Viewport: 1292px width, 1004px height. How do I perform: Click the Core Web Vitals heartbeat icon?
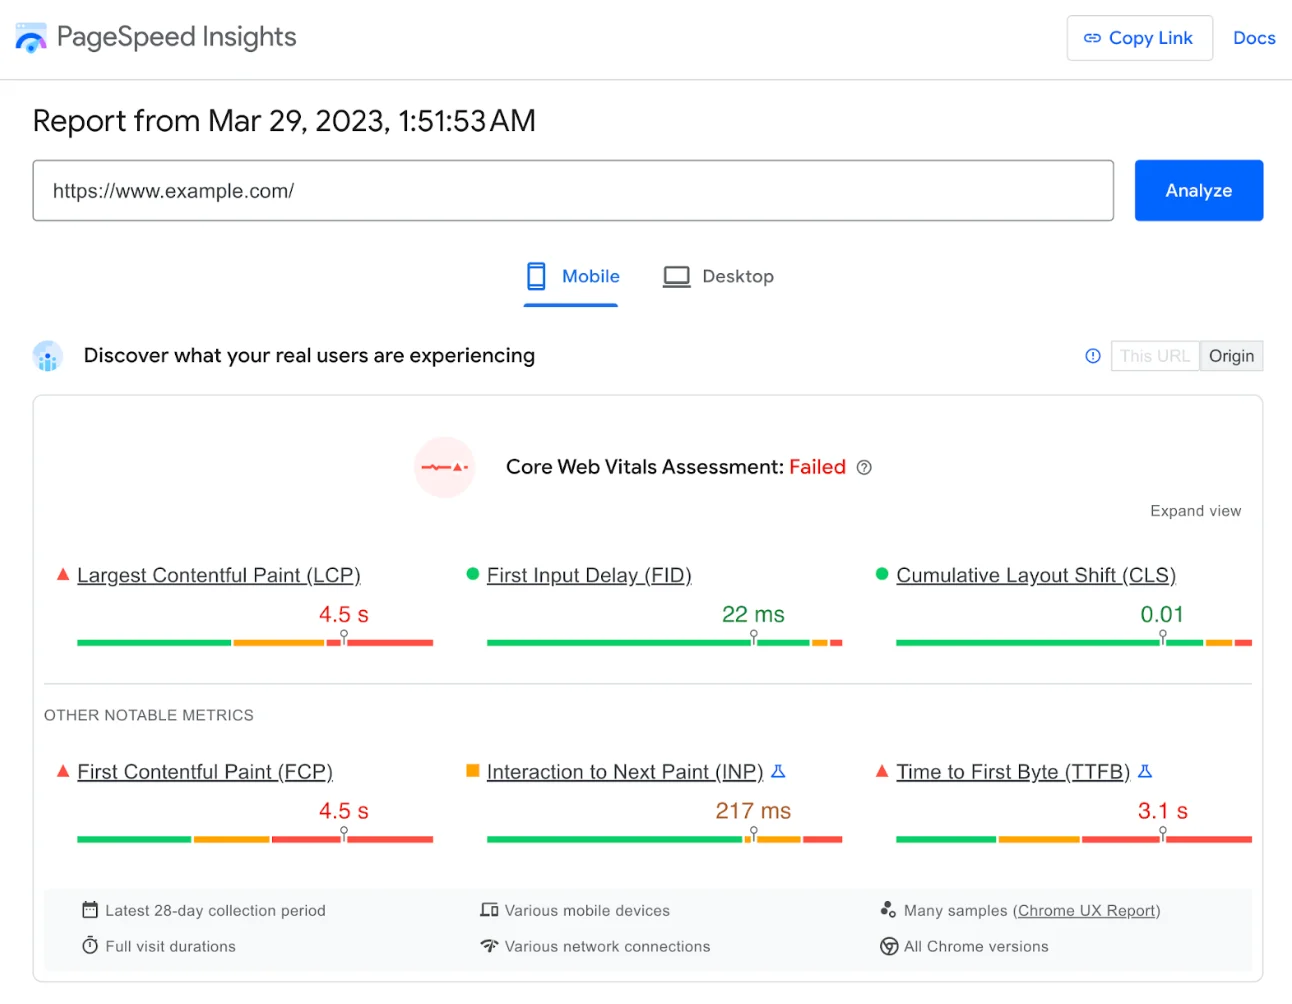444,466
